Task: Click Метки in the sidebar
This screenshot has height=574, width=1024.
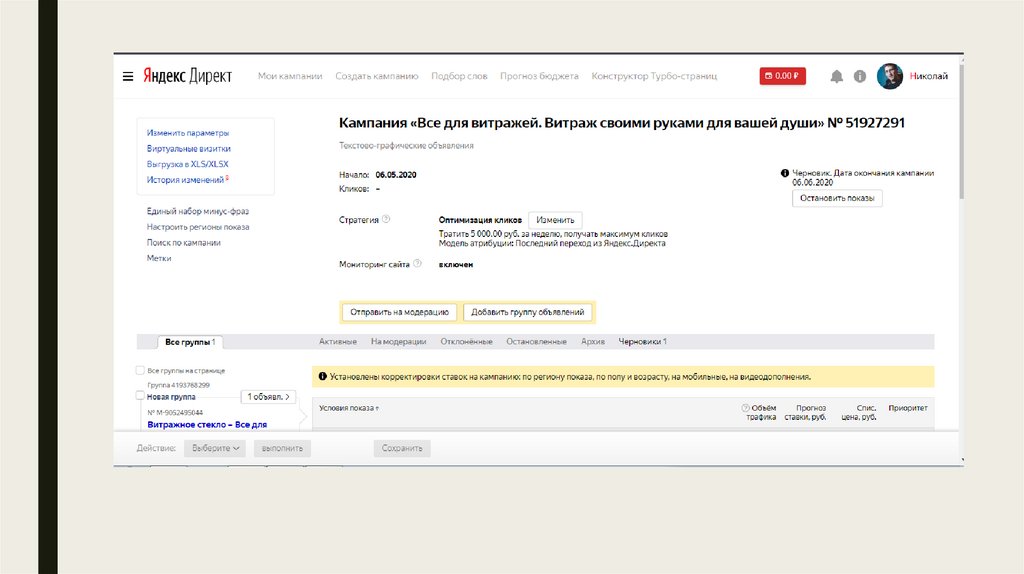Action: pyautogui.click(x=159, y=258)
